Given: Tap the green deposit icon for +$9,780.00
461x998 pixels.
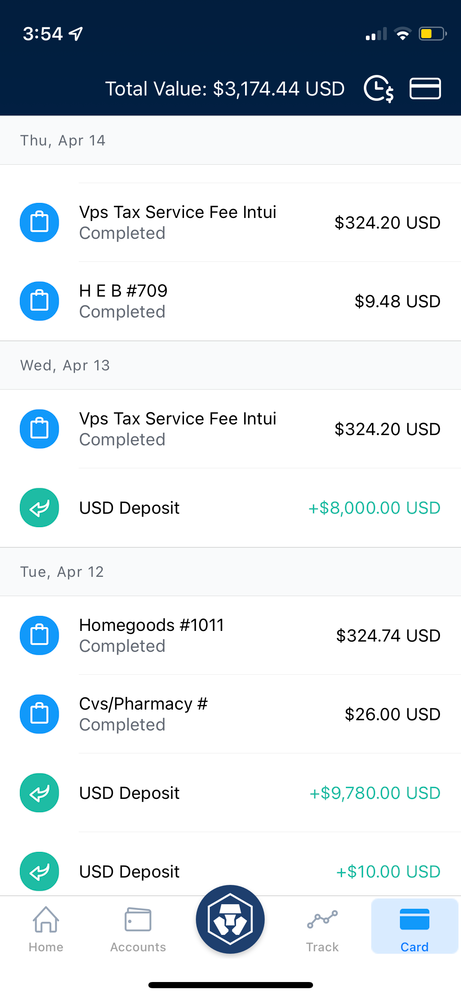Looking at the screenshot, I should pyautogui.click(x=39, y=793).
